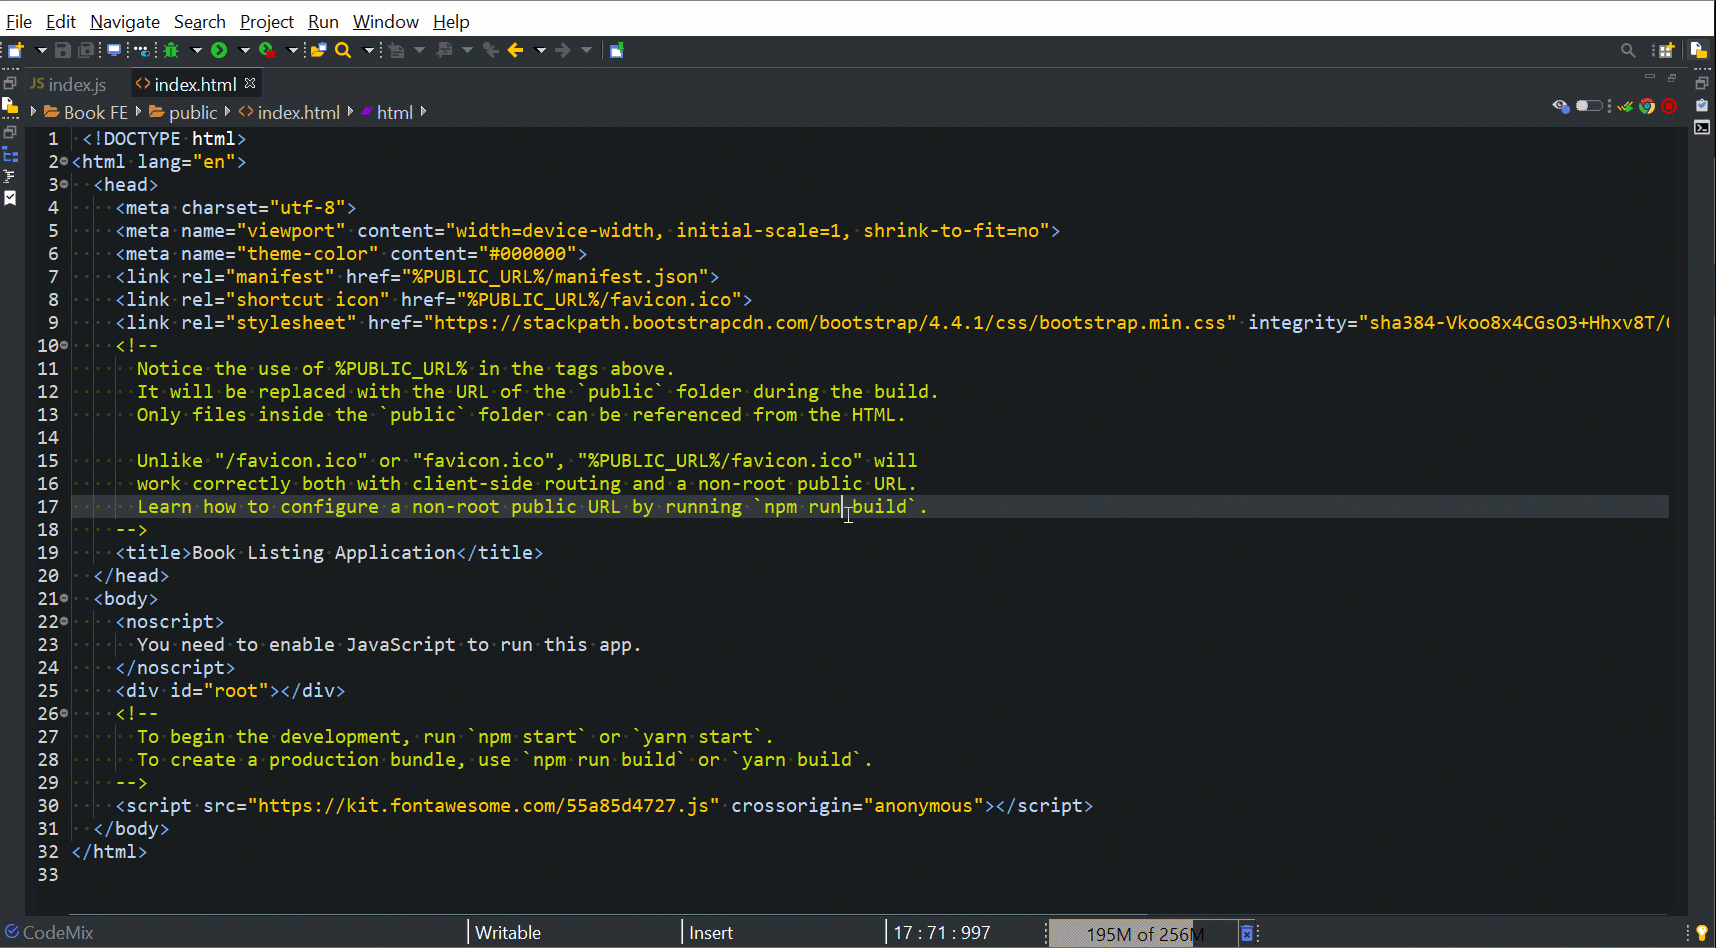Toggle the eye preview icon in editor toolbar
Viewport: 1716px width, 948px height.
coord(1560,106)
